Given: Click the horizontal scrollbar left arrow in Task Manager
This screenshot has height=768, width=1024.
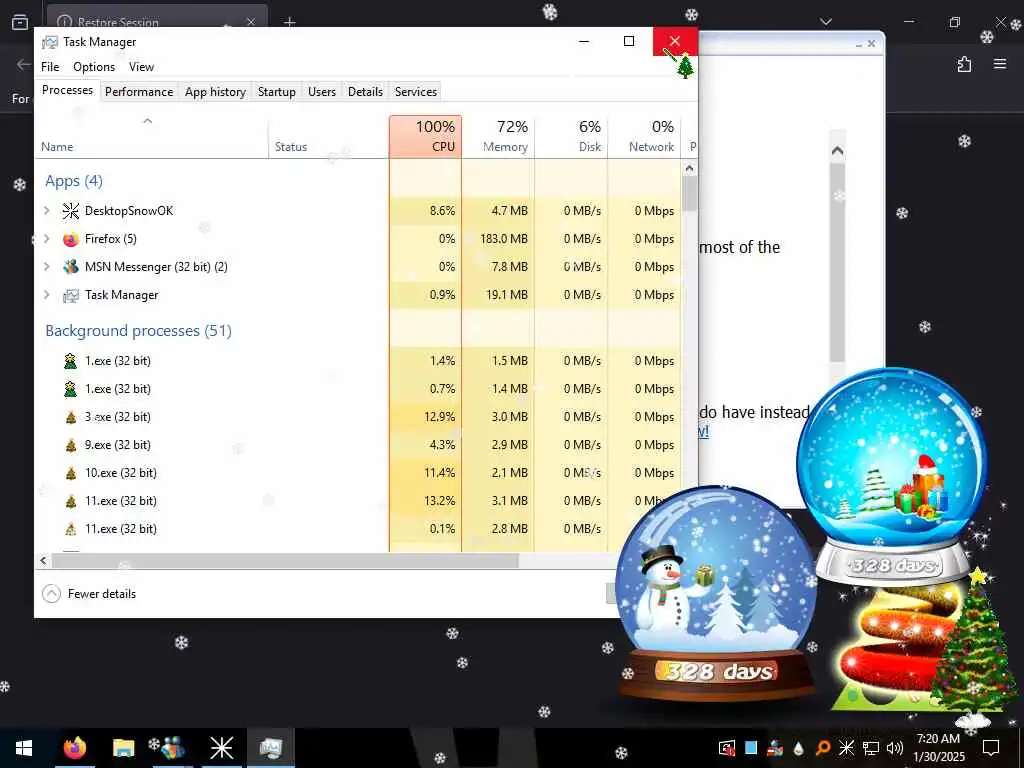Looking at the screenshot, I should 43,560.
